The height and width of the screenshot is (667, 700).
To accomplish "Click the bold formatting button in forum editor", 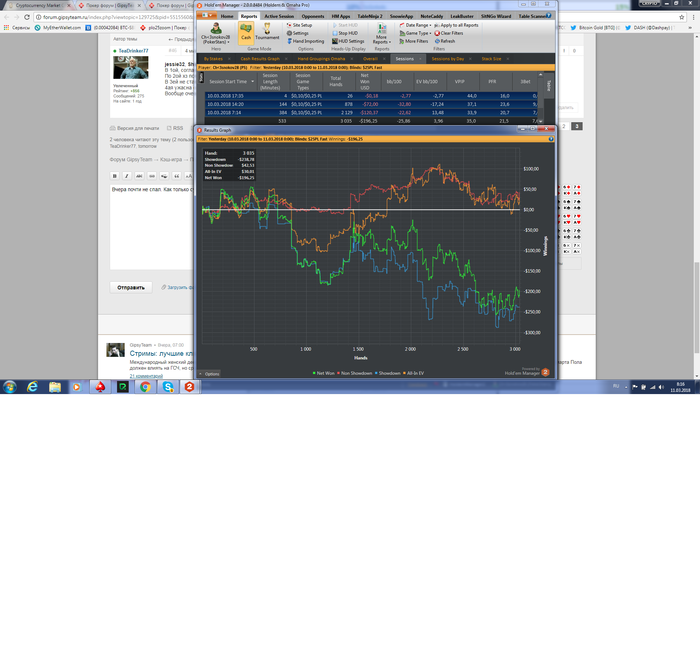I will point(114,176).
